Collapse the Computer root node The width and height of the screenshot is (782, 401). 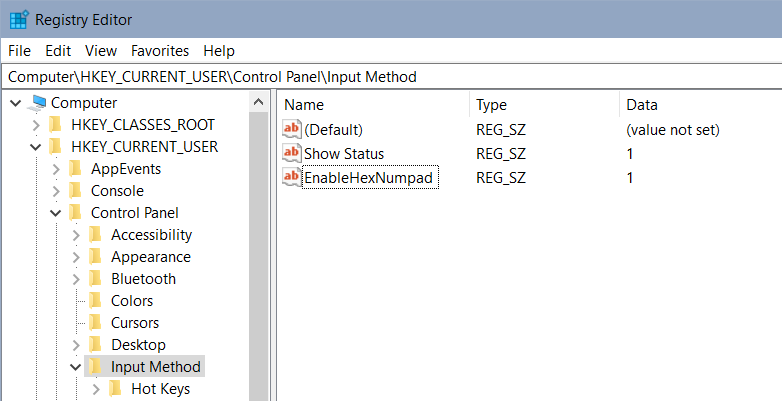click(x=16, y=103)
